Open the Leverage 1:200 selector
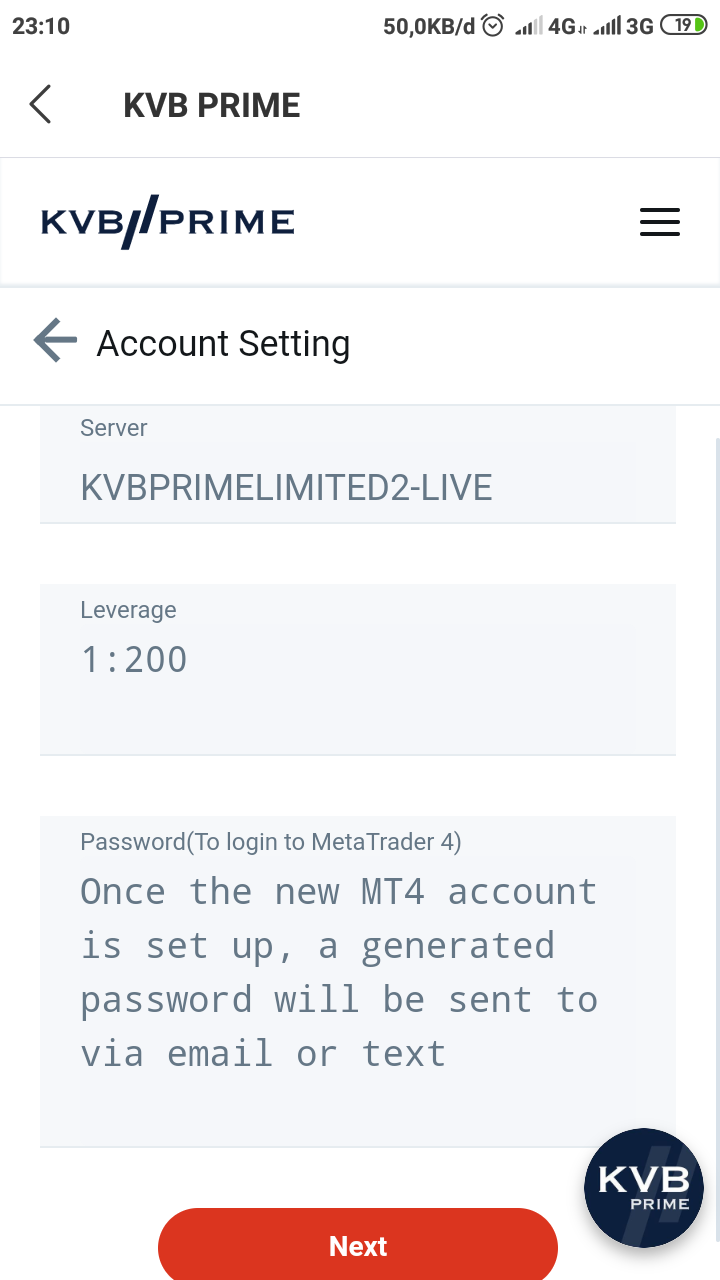 pyautogui.click(x=358, y=669)
